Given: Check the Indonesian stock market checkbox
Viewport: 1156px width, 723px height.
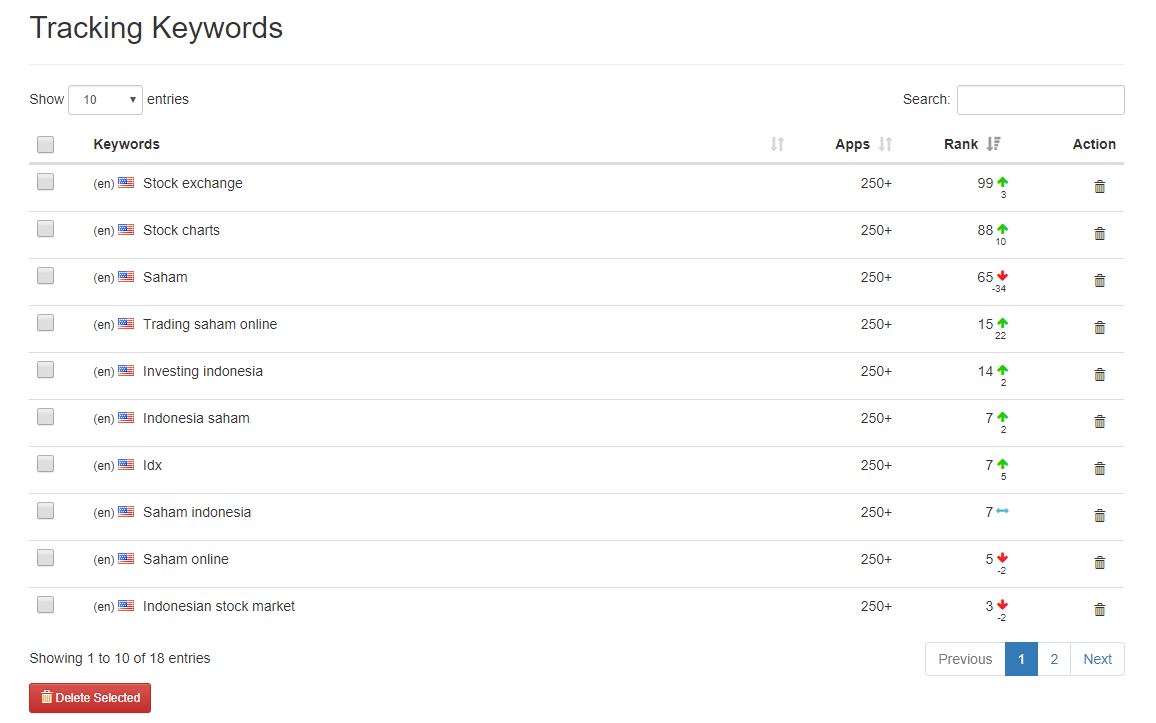Looking at the screenshot, I should [x=46, y=604].
